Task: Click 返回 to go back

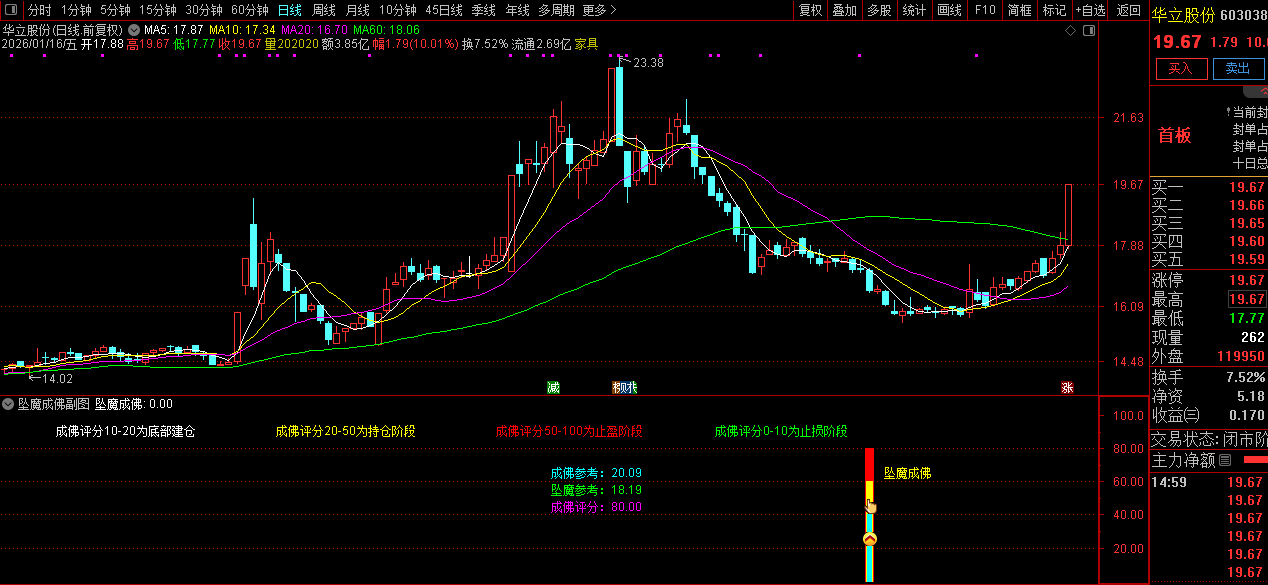Action: [x=1129, y=10]
